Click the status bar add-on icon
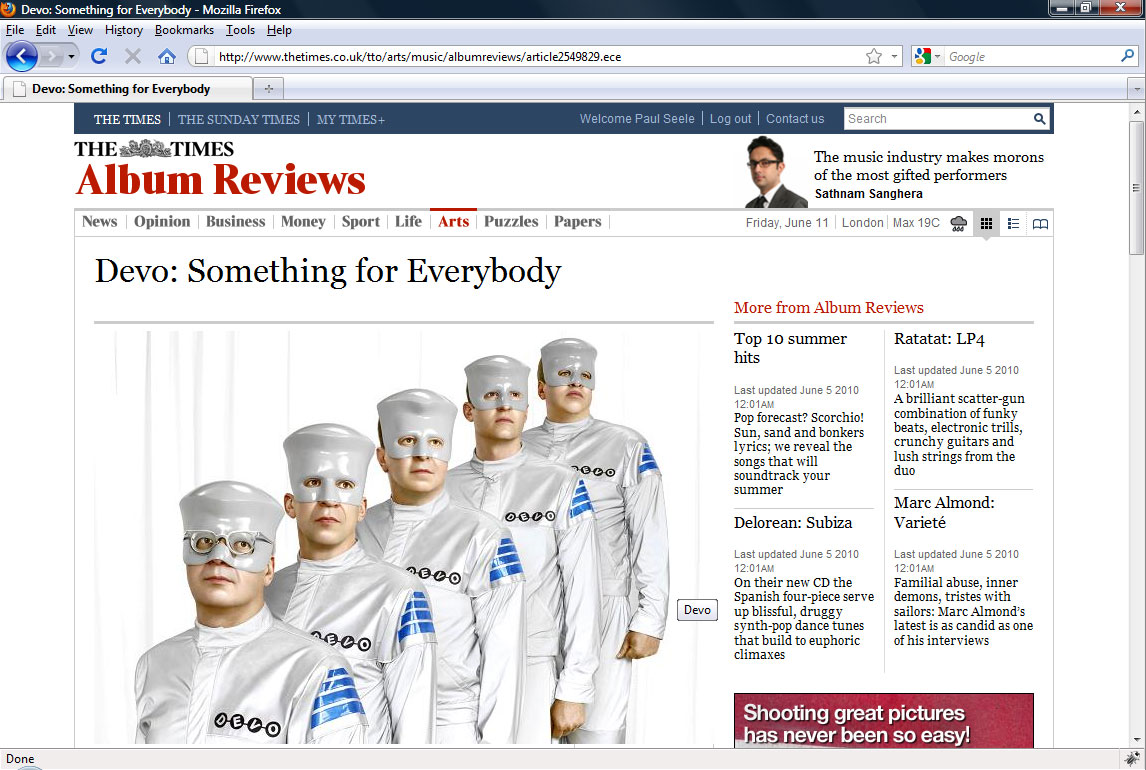The height and width of the screenshot is (770, 1146). pyautogui.click(x=1133, y=758)
